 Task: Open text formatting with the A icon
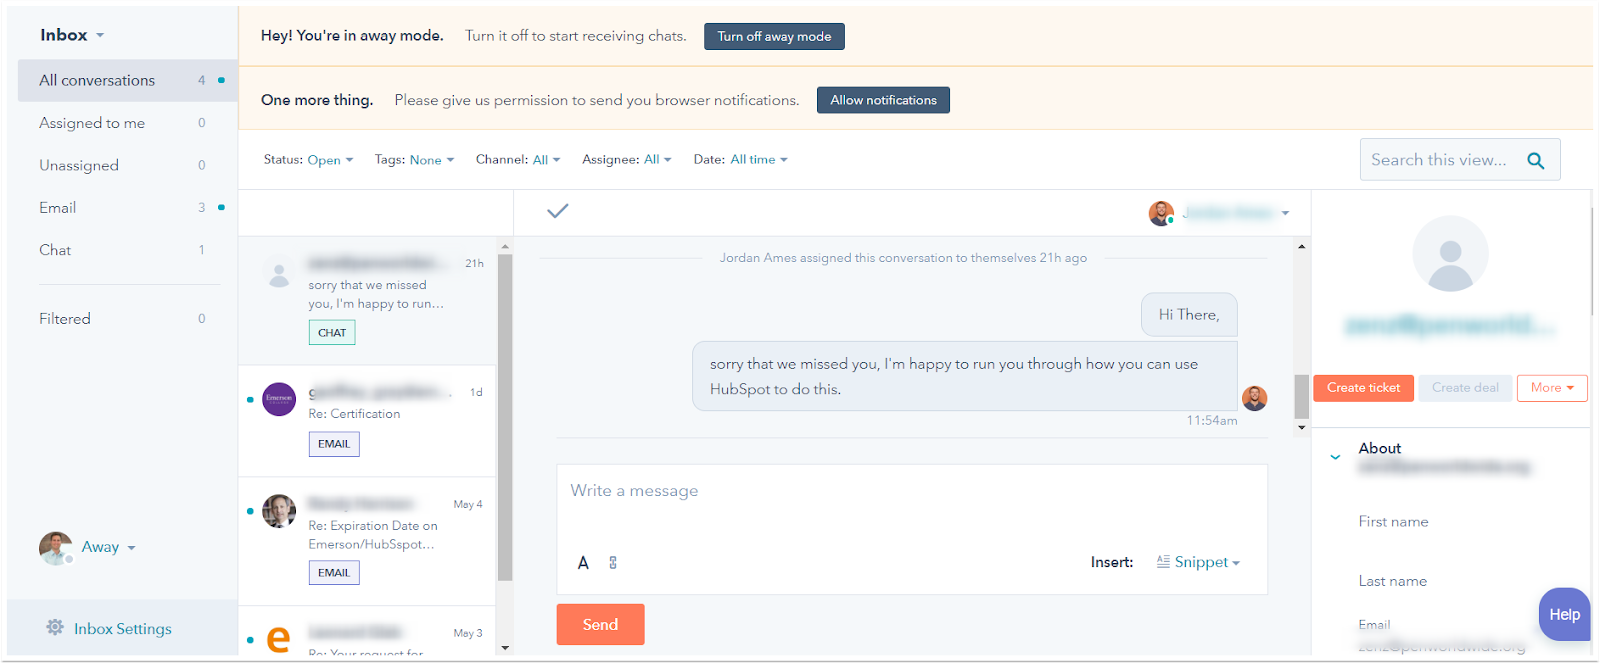click(x=583, y=563)
